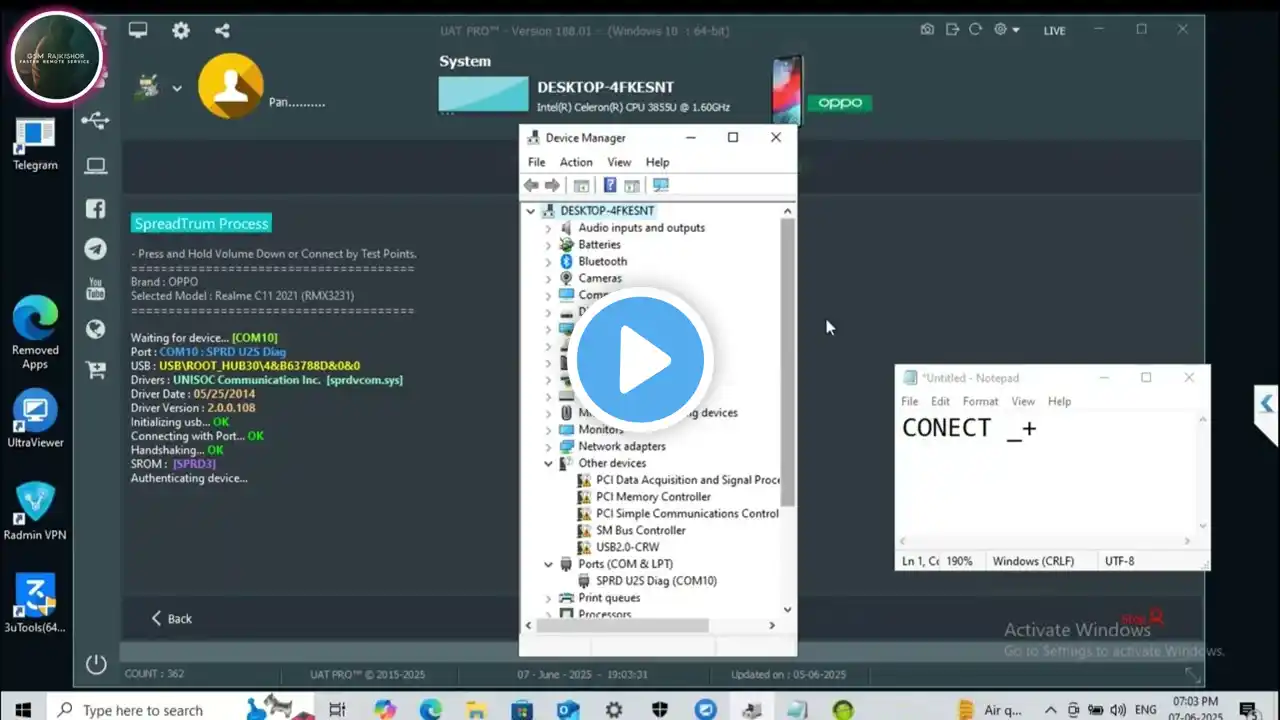Click the monitor icon in UAT PRO top bar

pyautogui.click(x=138, y=30)
